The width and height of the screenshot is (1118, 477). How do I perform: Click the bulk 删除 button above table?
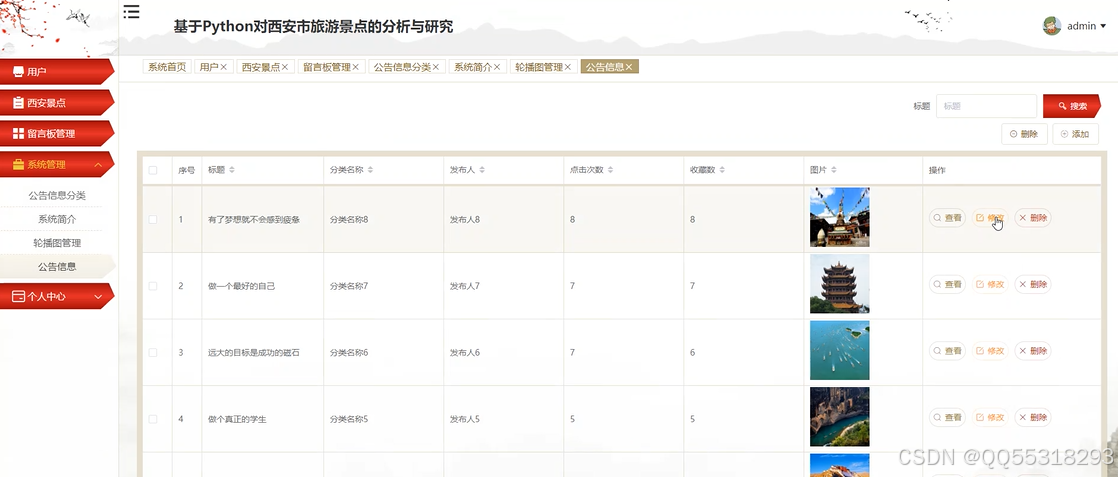(1024, 133)
